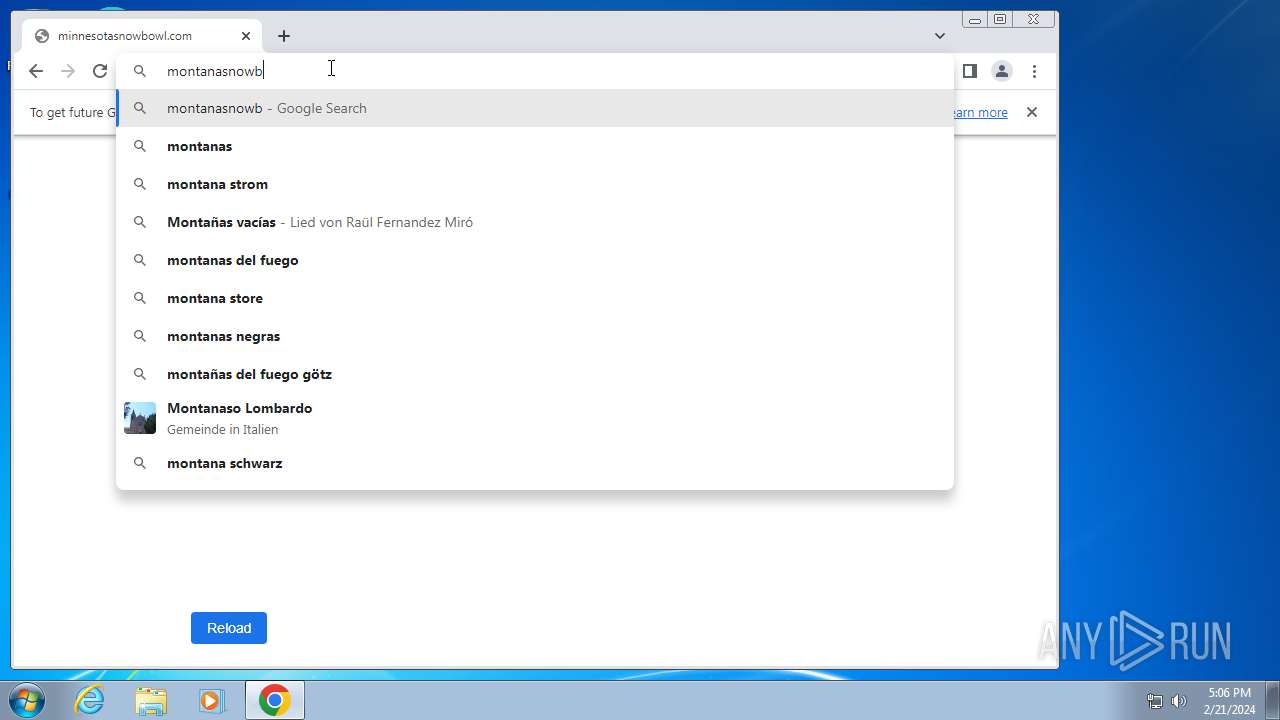Viewport: 1280px width, 720px height.
Task: Restore down the Chrome window
Action: click(x=999, y=19)
